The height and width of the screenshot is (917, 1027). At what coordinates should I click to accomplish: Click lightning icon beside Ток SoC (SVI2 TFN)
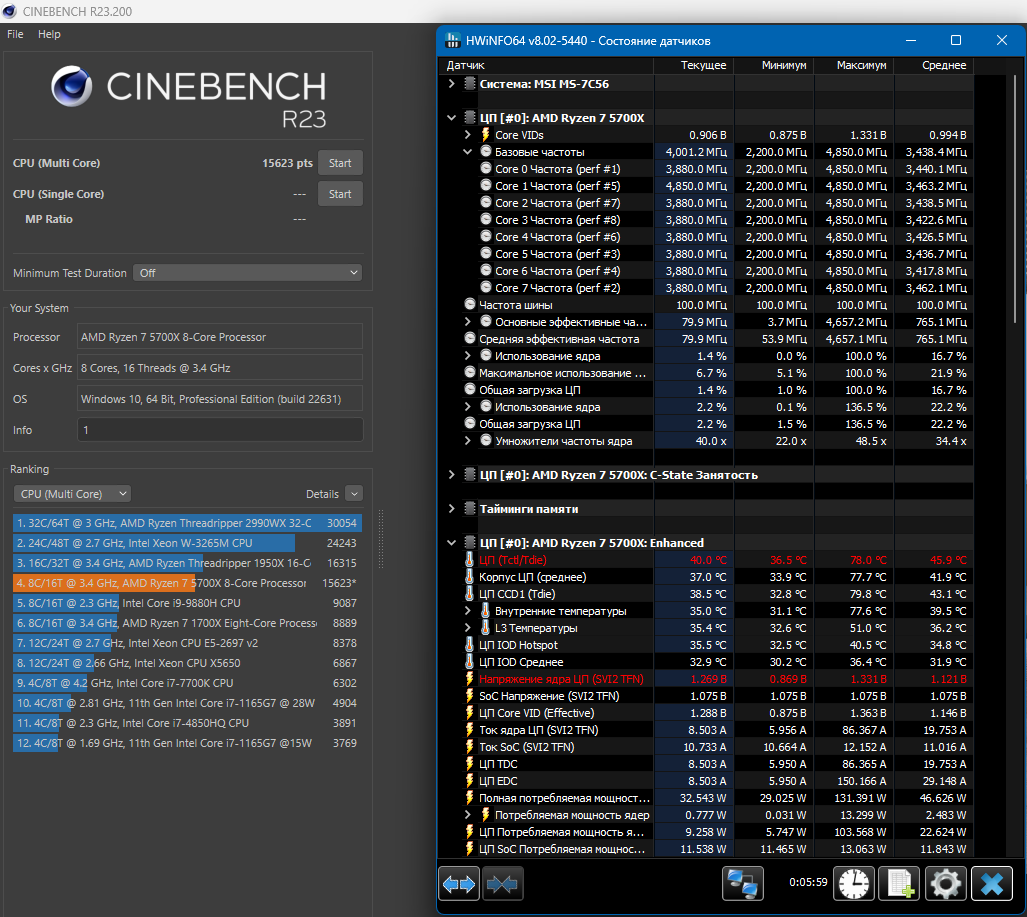coord(469,747)
